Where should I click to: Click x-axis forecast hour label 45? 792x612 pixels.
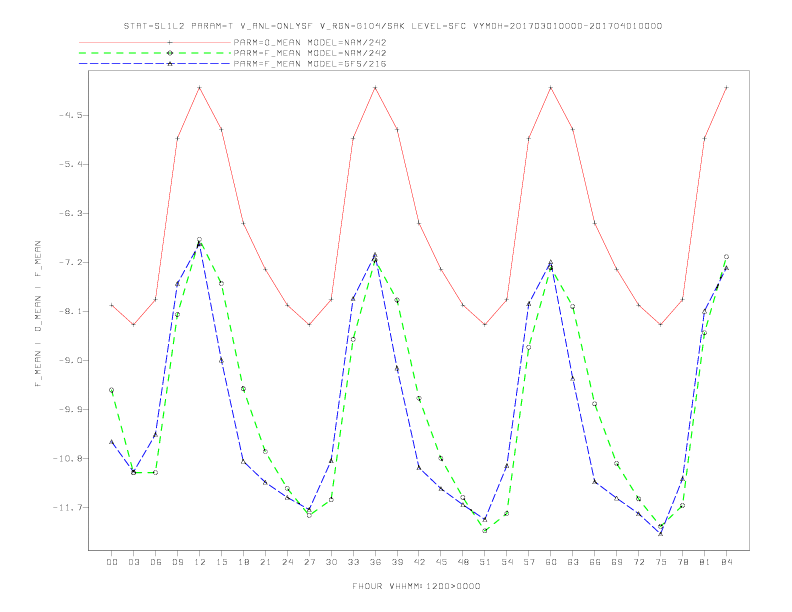point(441,562)
